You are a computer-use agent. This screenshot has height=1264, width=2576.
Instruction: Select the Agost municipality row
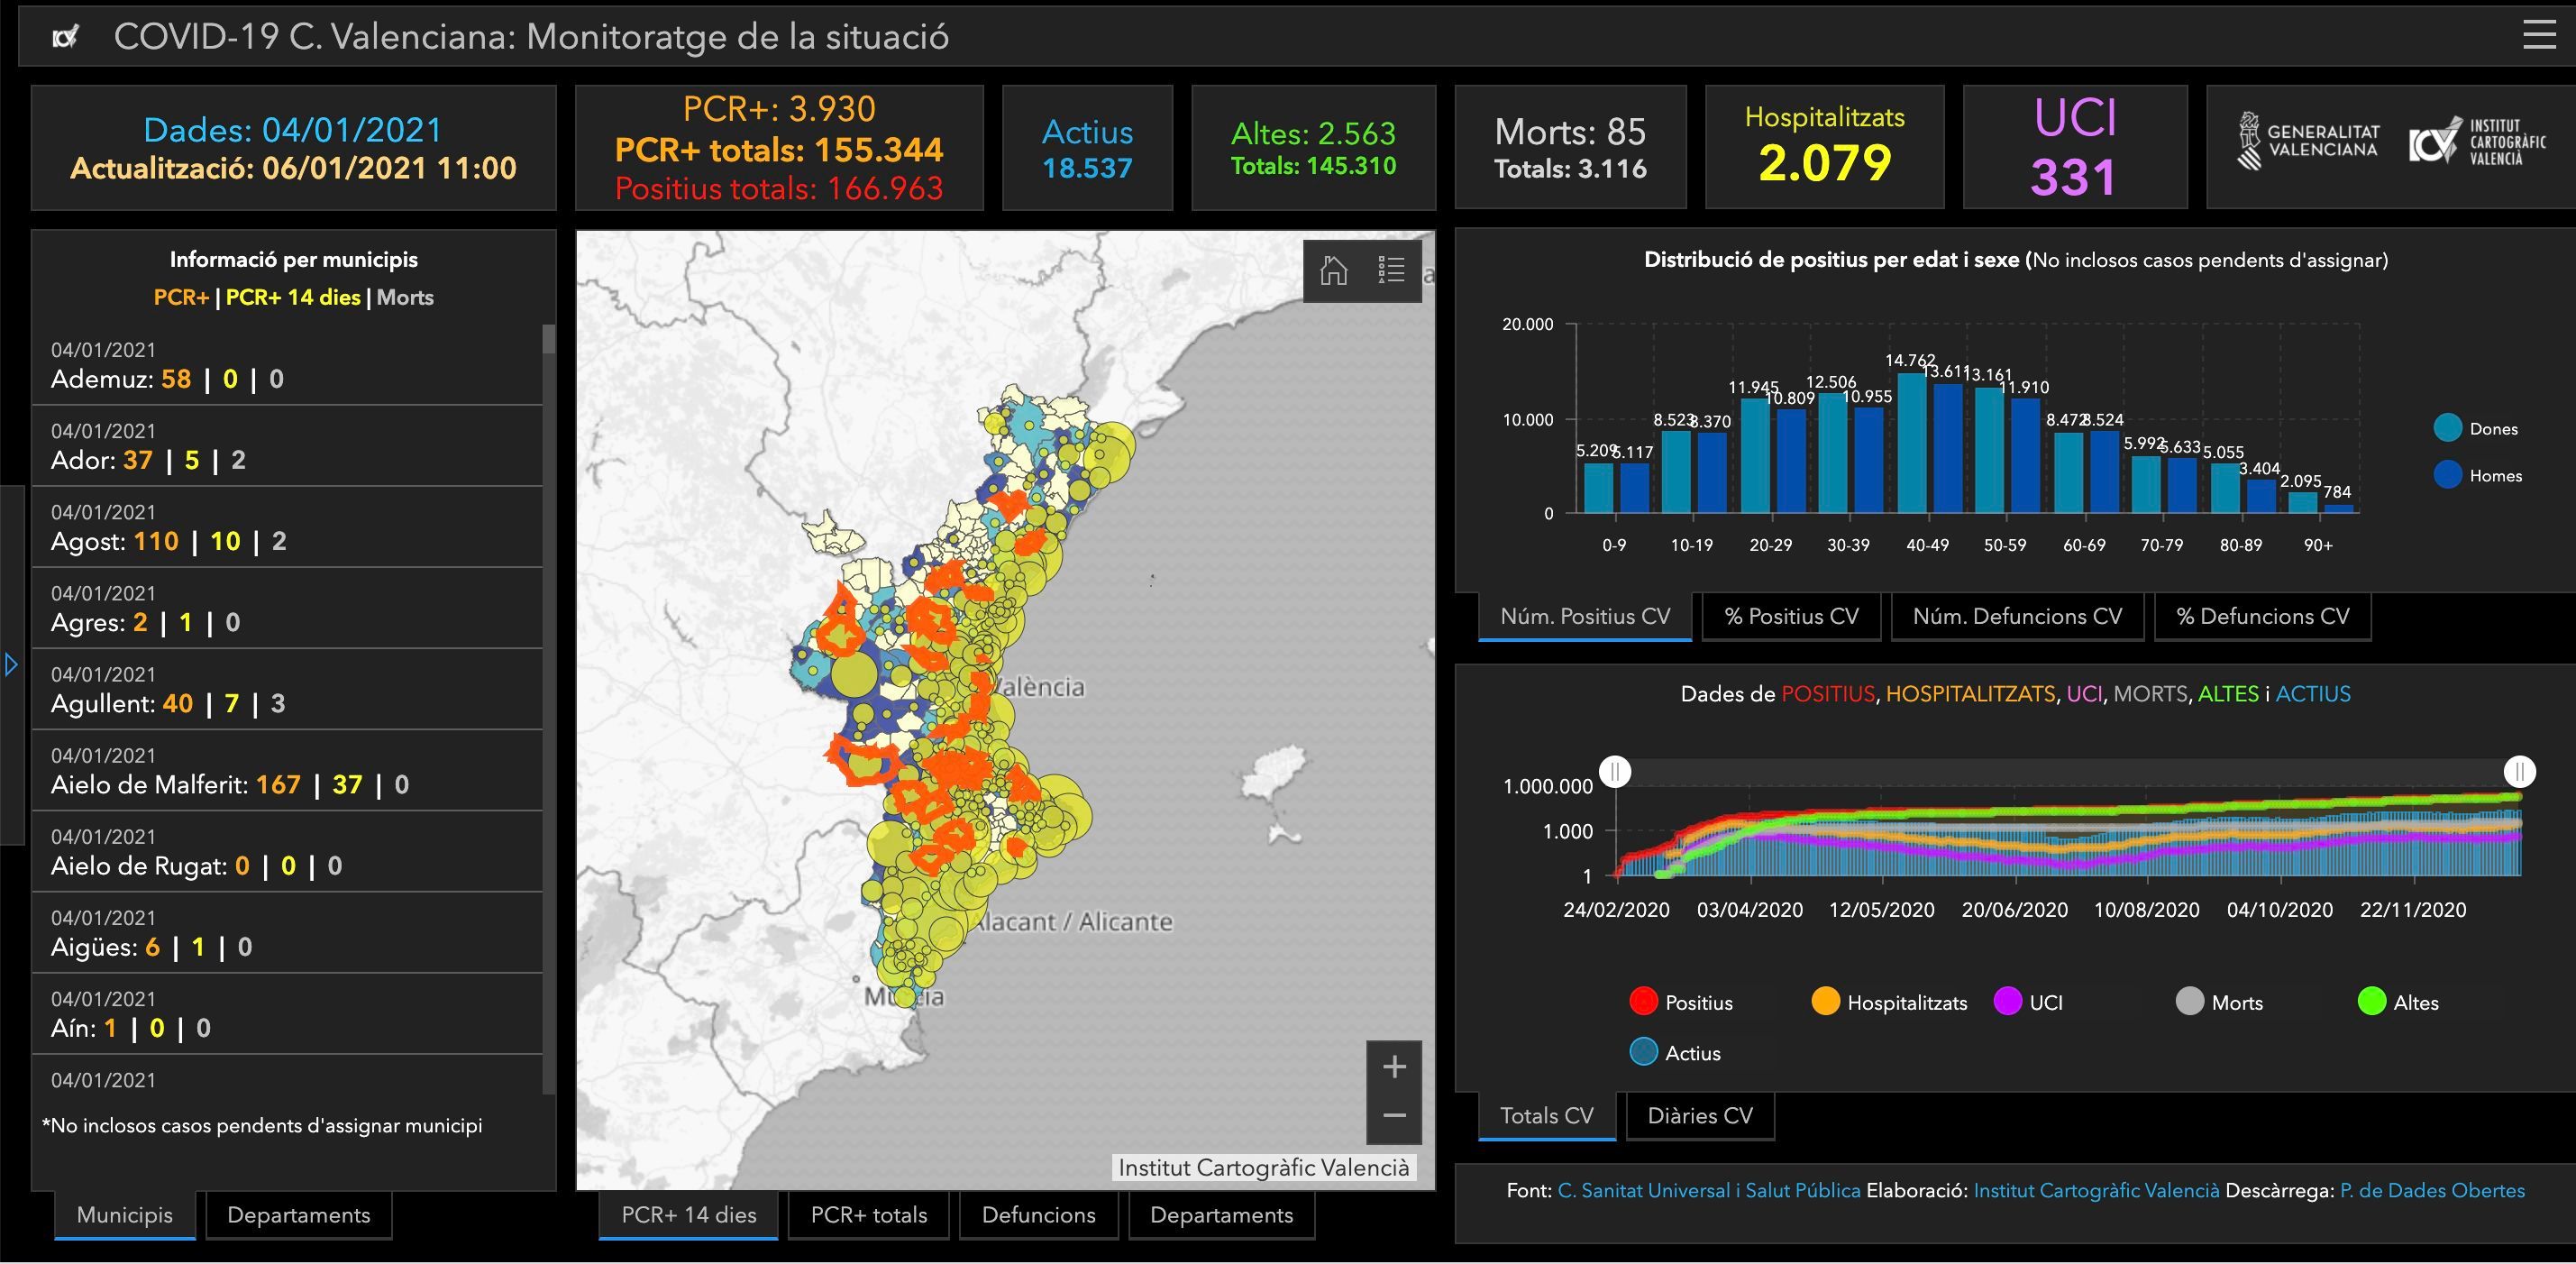coord(287,527)
